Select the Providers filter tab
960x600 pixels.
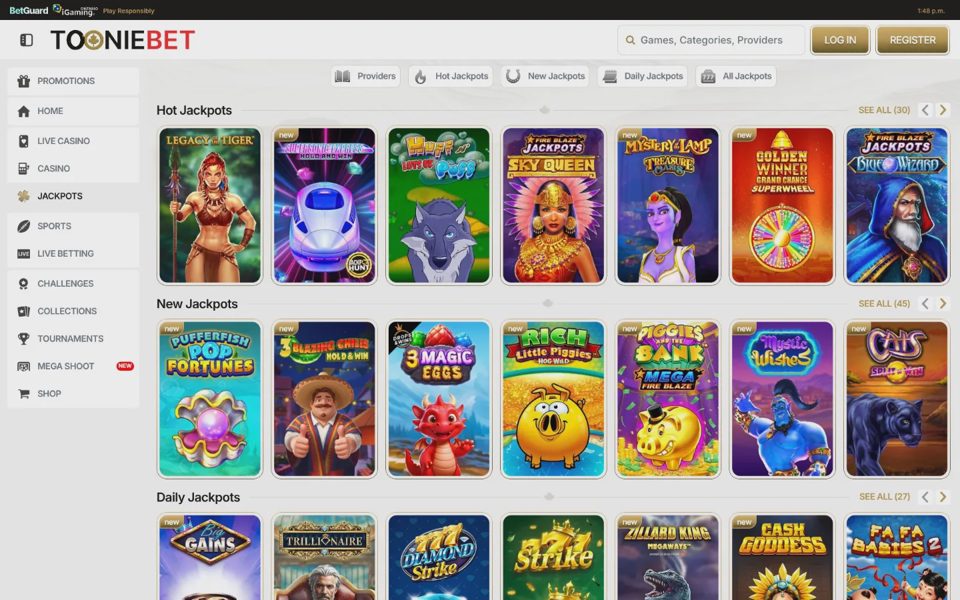pos(366,76)
